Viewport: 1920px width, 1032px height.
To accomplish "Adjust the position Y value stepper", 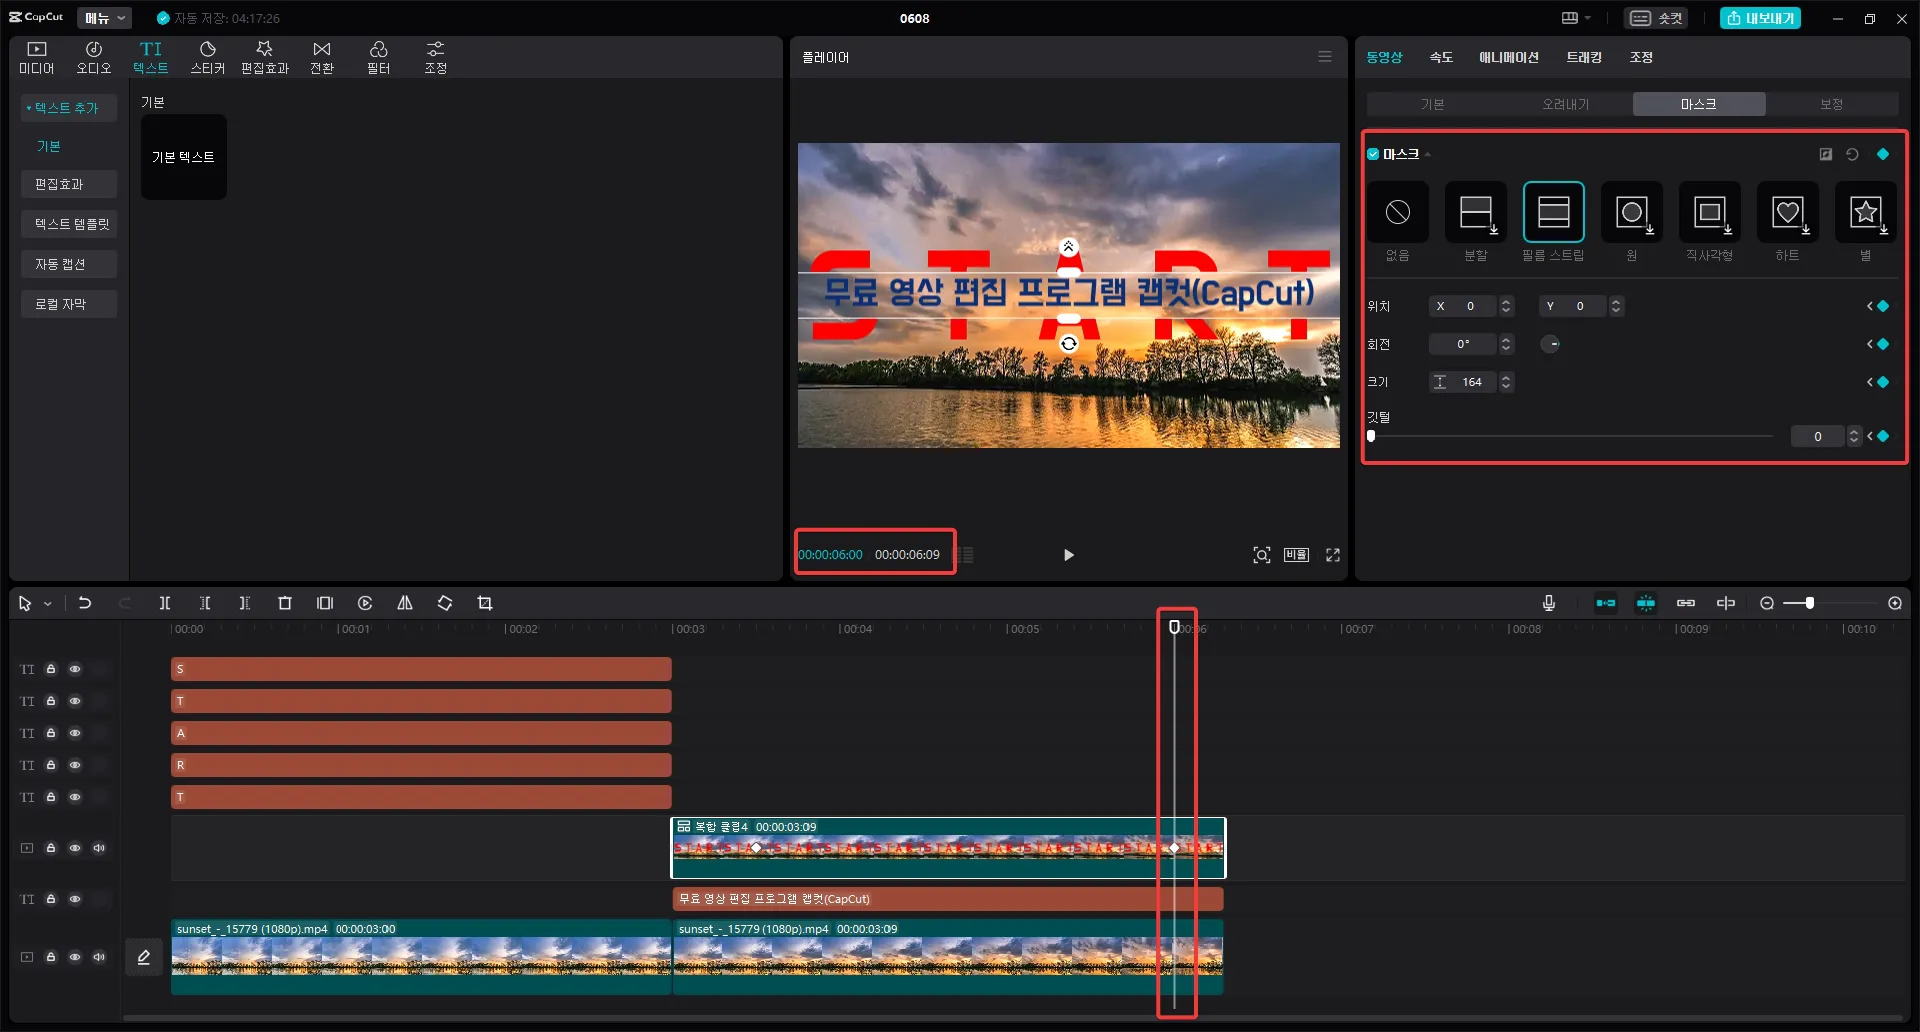I will coord(1616,306).
